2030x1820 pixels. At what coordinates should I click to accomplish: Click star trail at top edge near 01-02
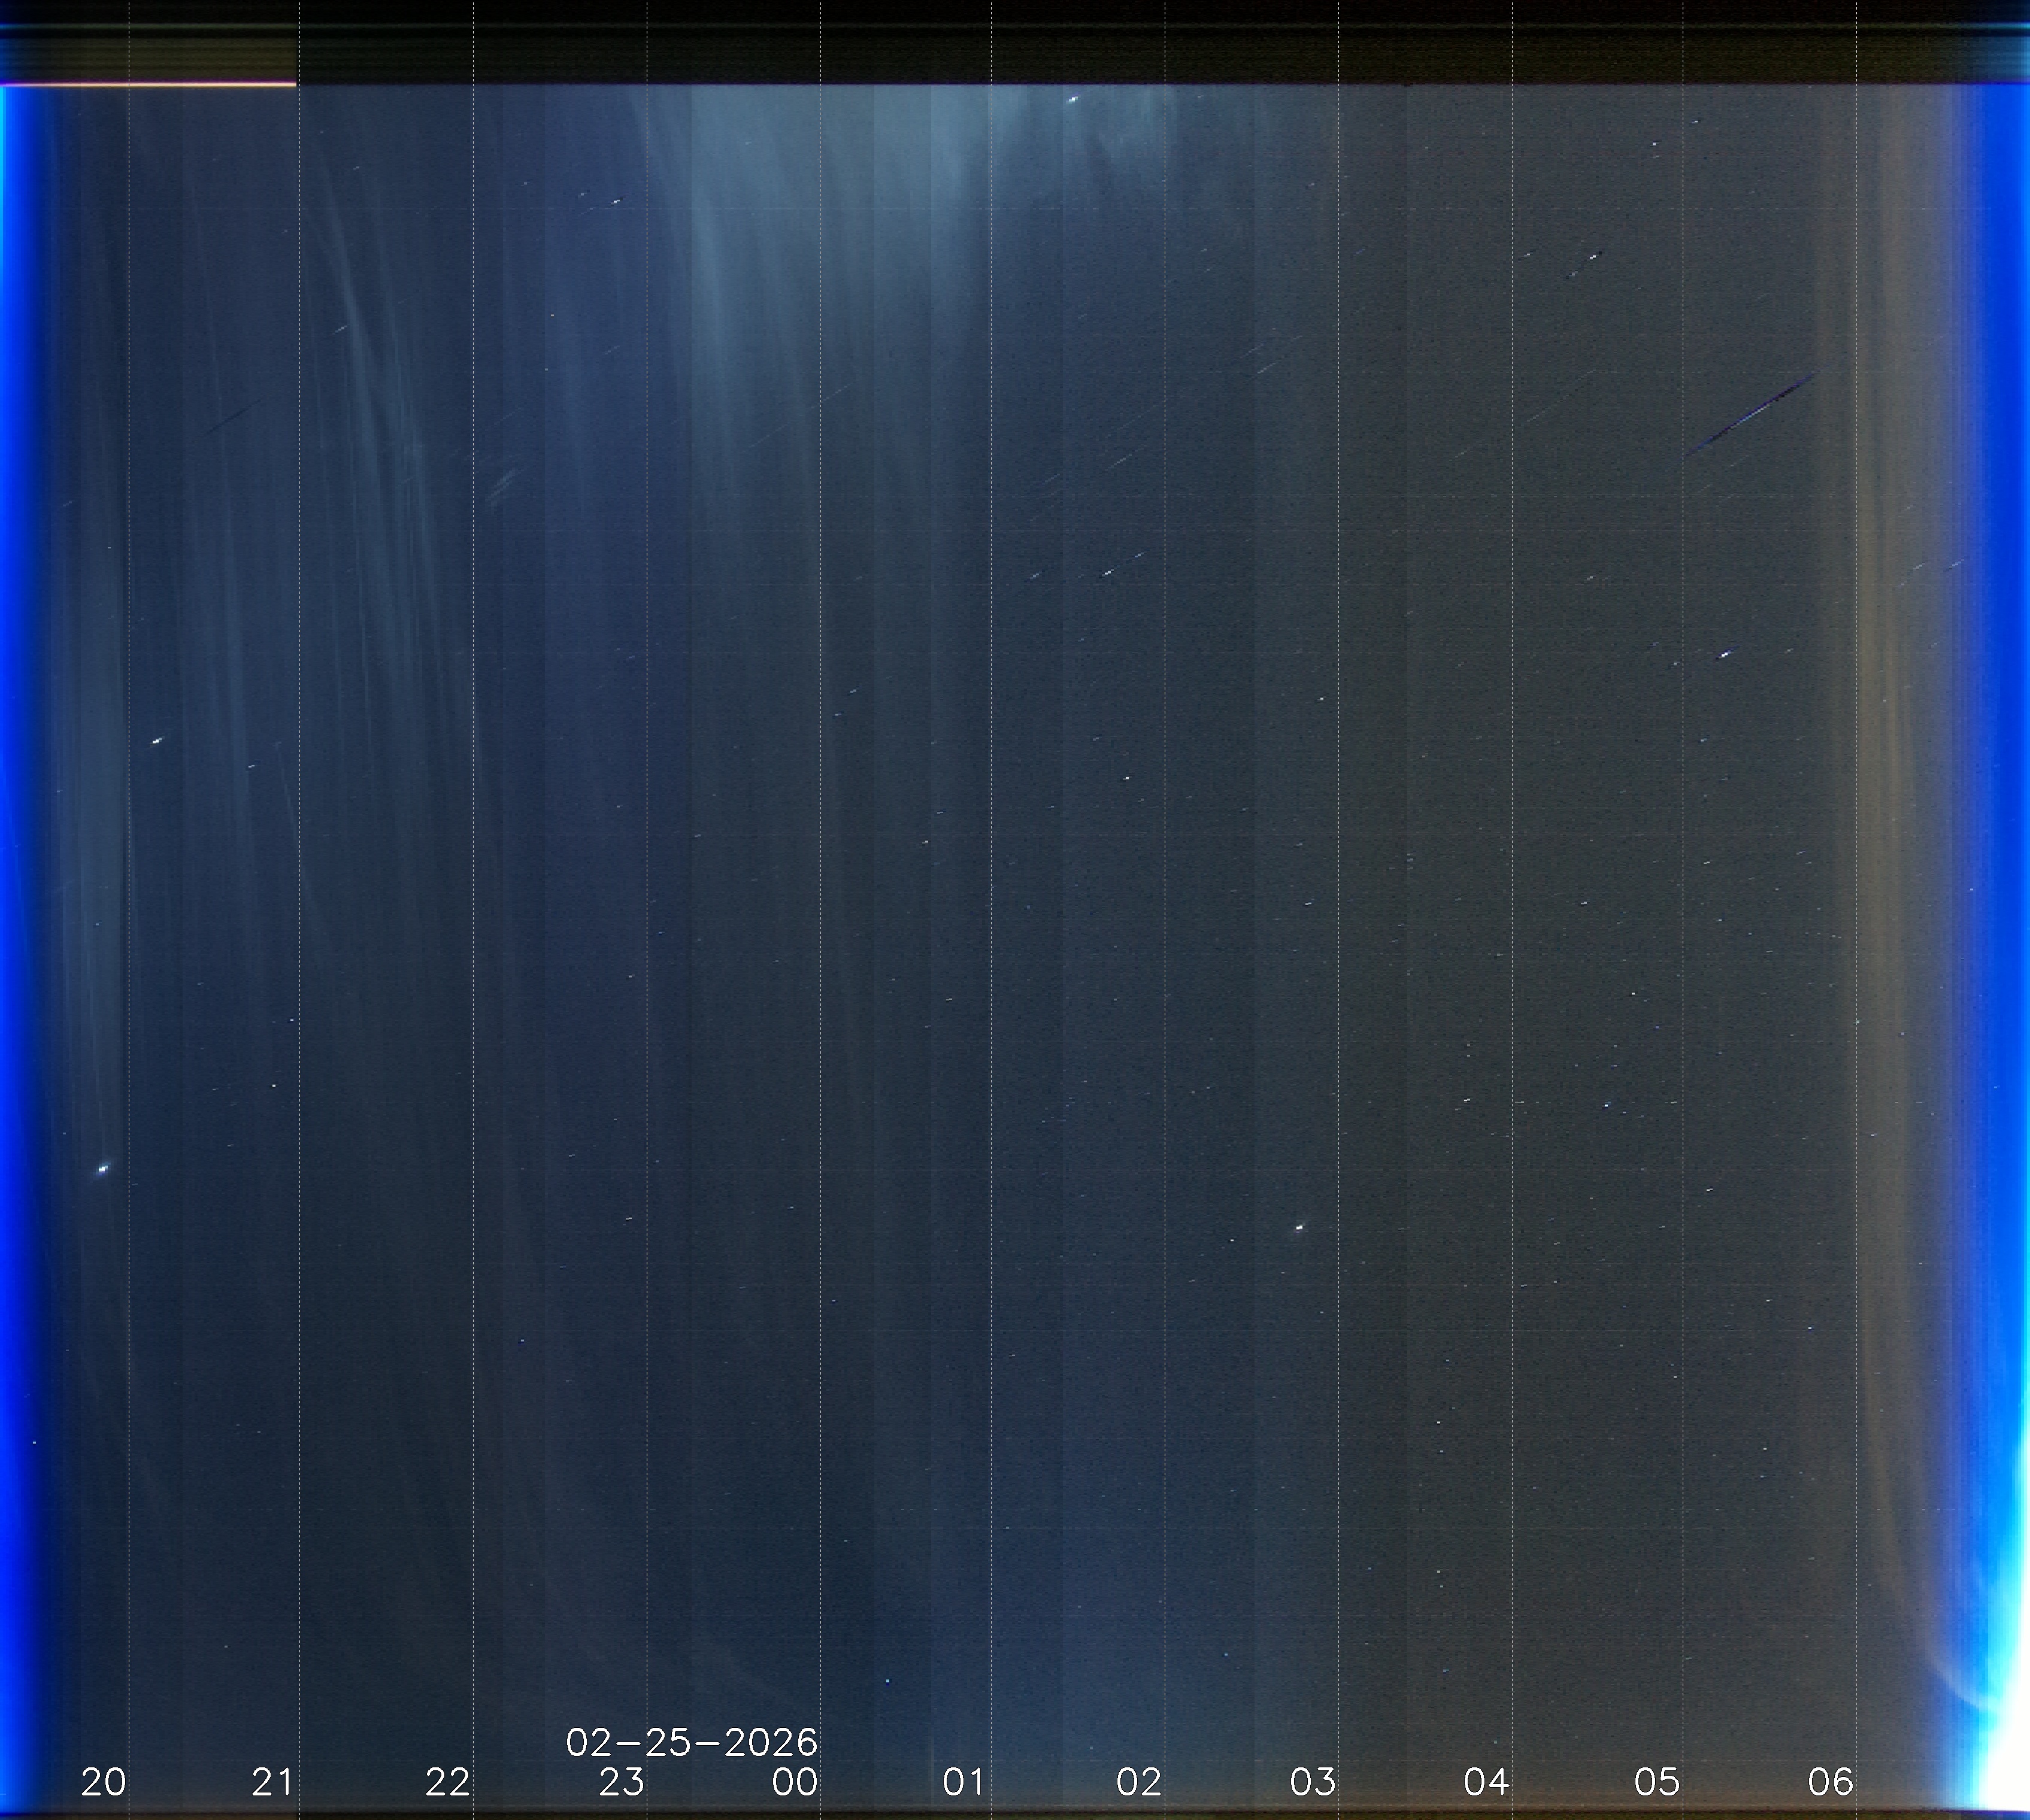[1072, 99]
